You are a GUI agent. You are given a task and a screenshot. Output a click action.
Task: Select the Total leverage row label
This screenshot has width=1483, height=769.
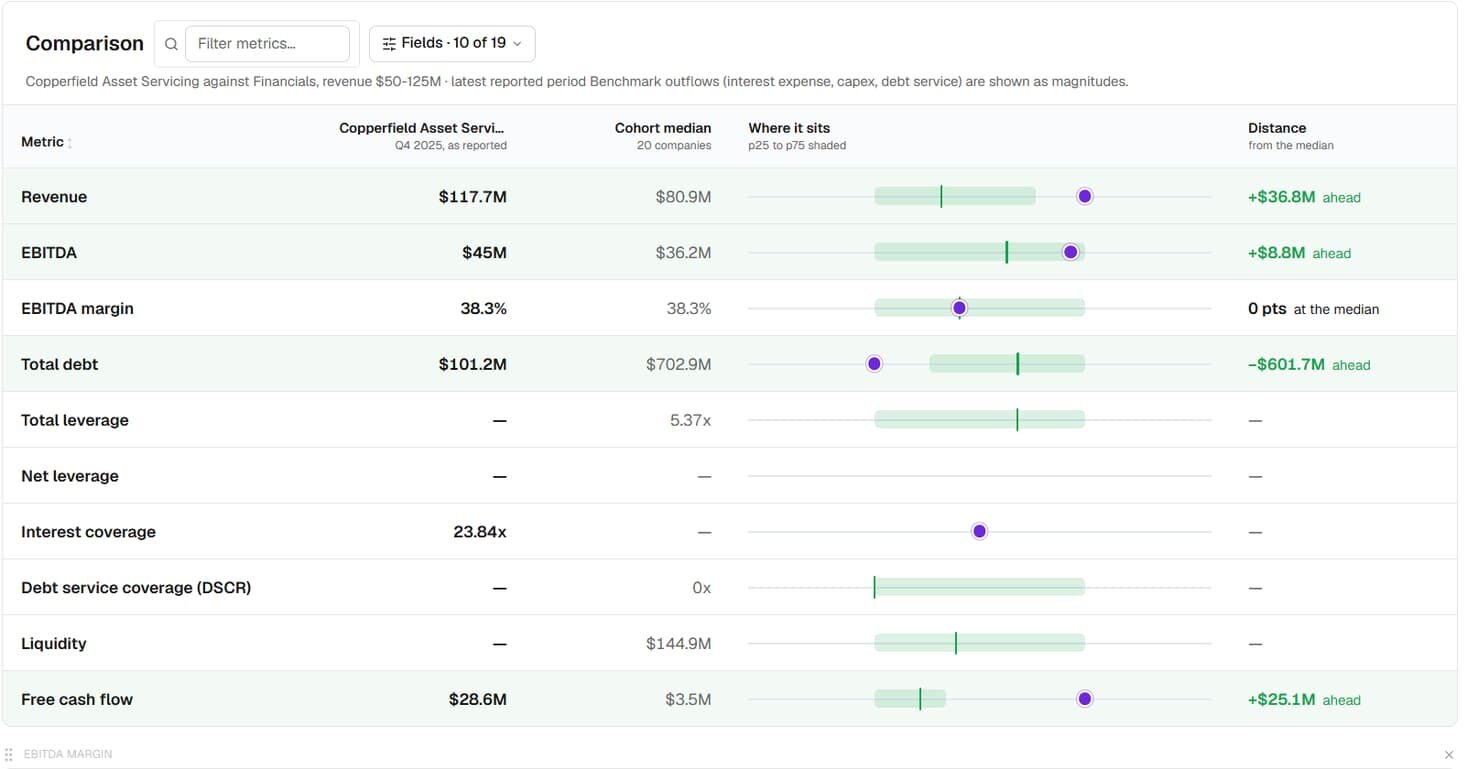tap(75, 420)
